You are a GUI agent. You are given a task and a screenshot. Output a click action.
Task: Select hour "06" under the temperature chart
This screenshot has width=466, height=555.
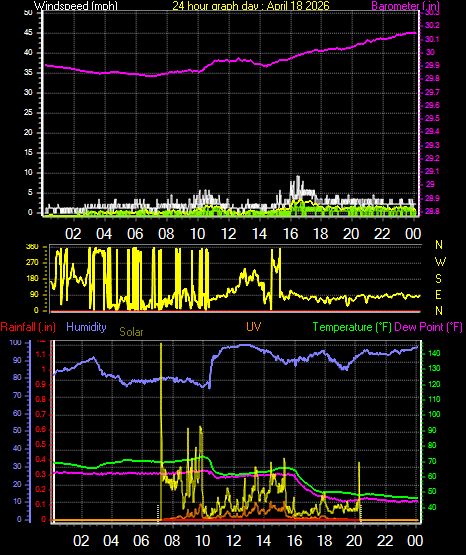(141, 541)
